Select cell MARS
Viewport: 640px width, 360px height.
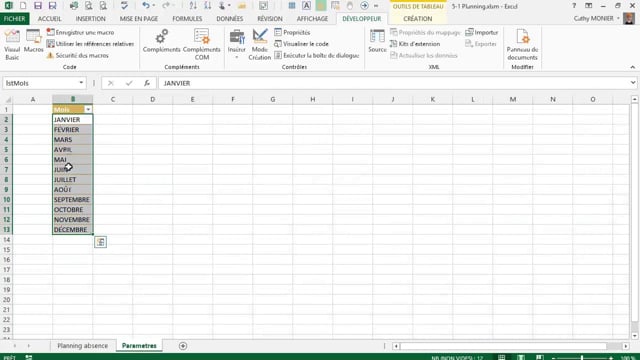73,140
